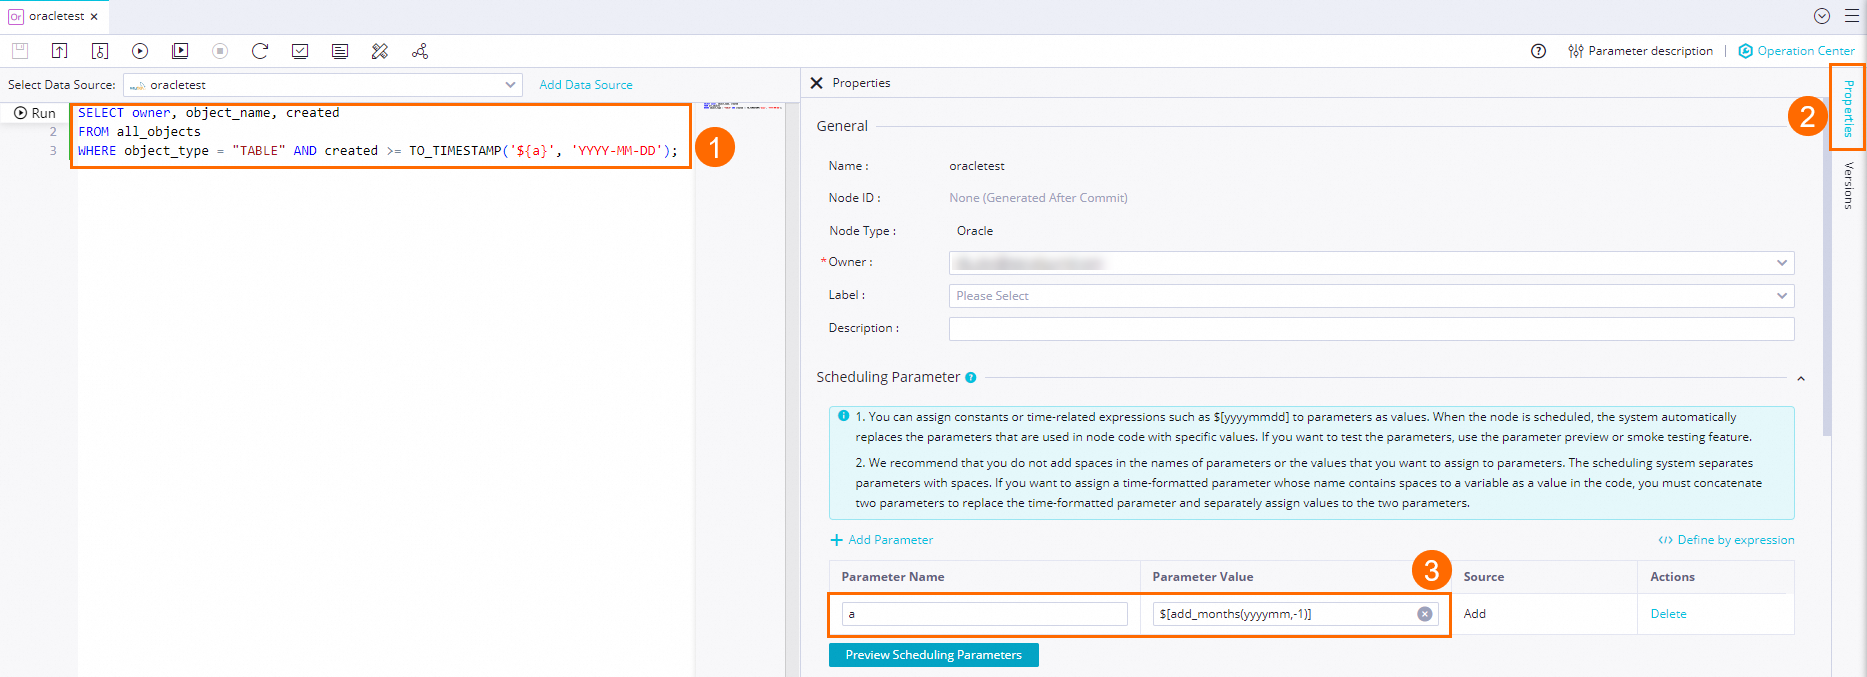
Task: Click Scheduling Parameter help icon
Action: pyautogui.click(x=971, y=378)
